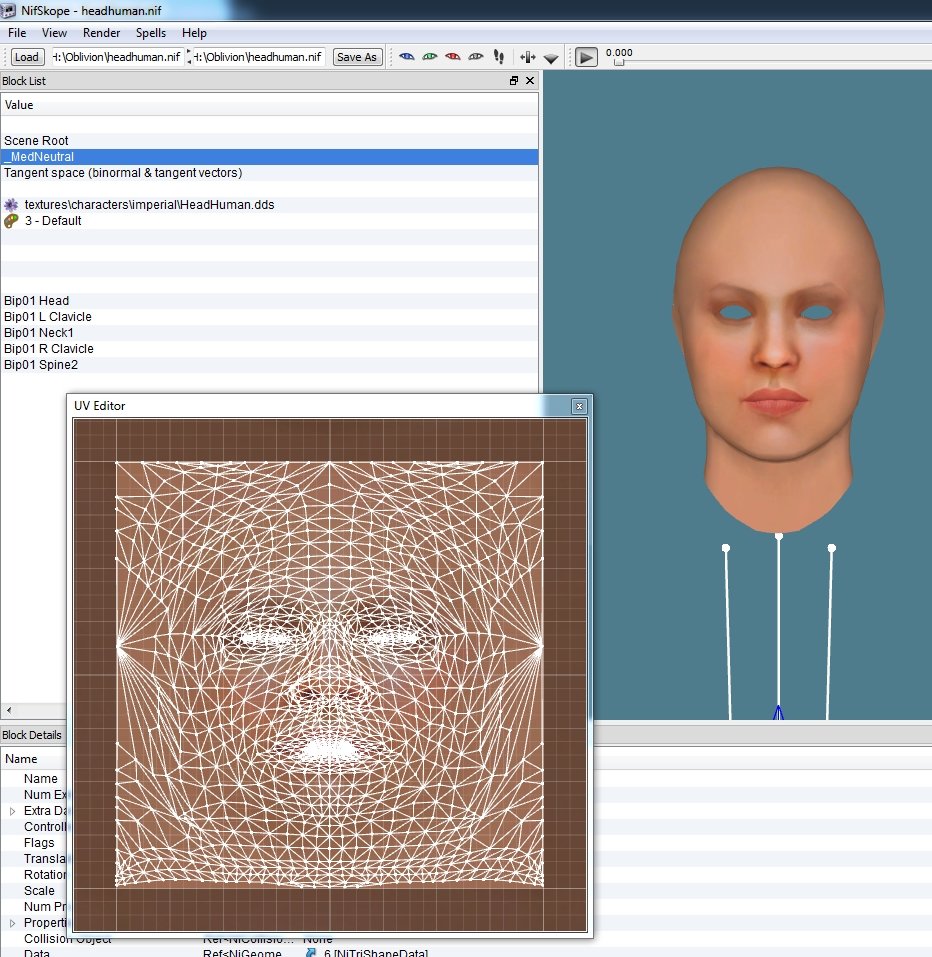932x957 pixels.
Task: Select the Bip01 Spine2 row
Action: [x=269, y=364]
